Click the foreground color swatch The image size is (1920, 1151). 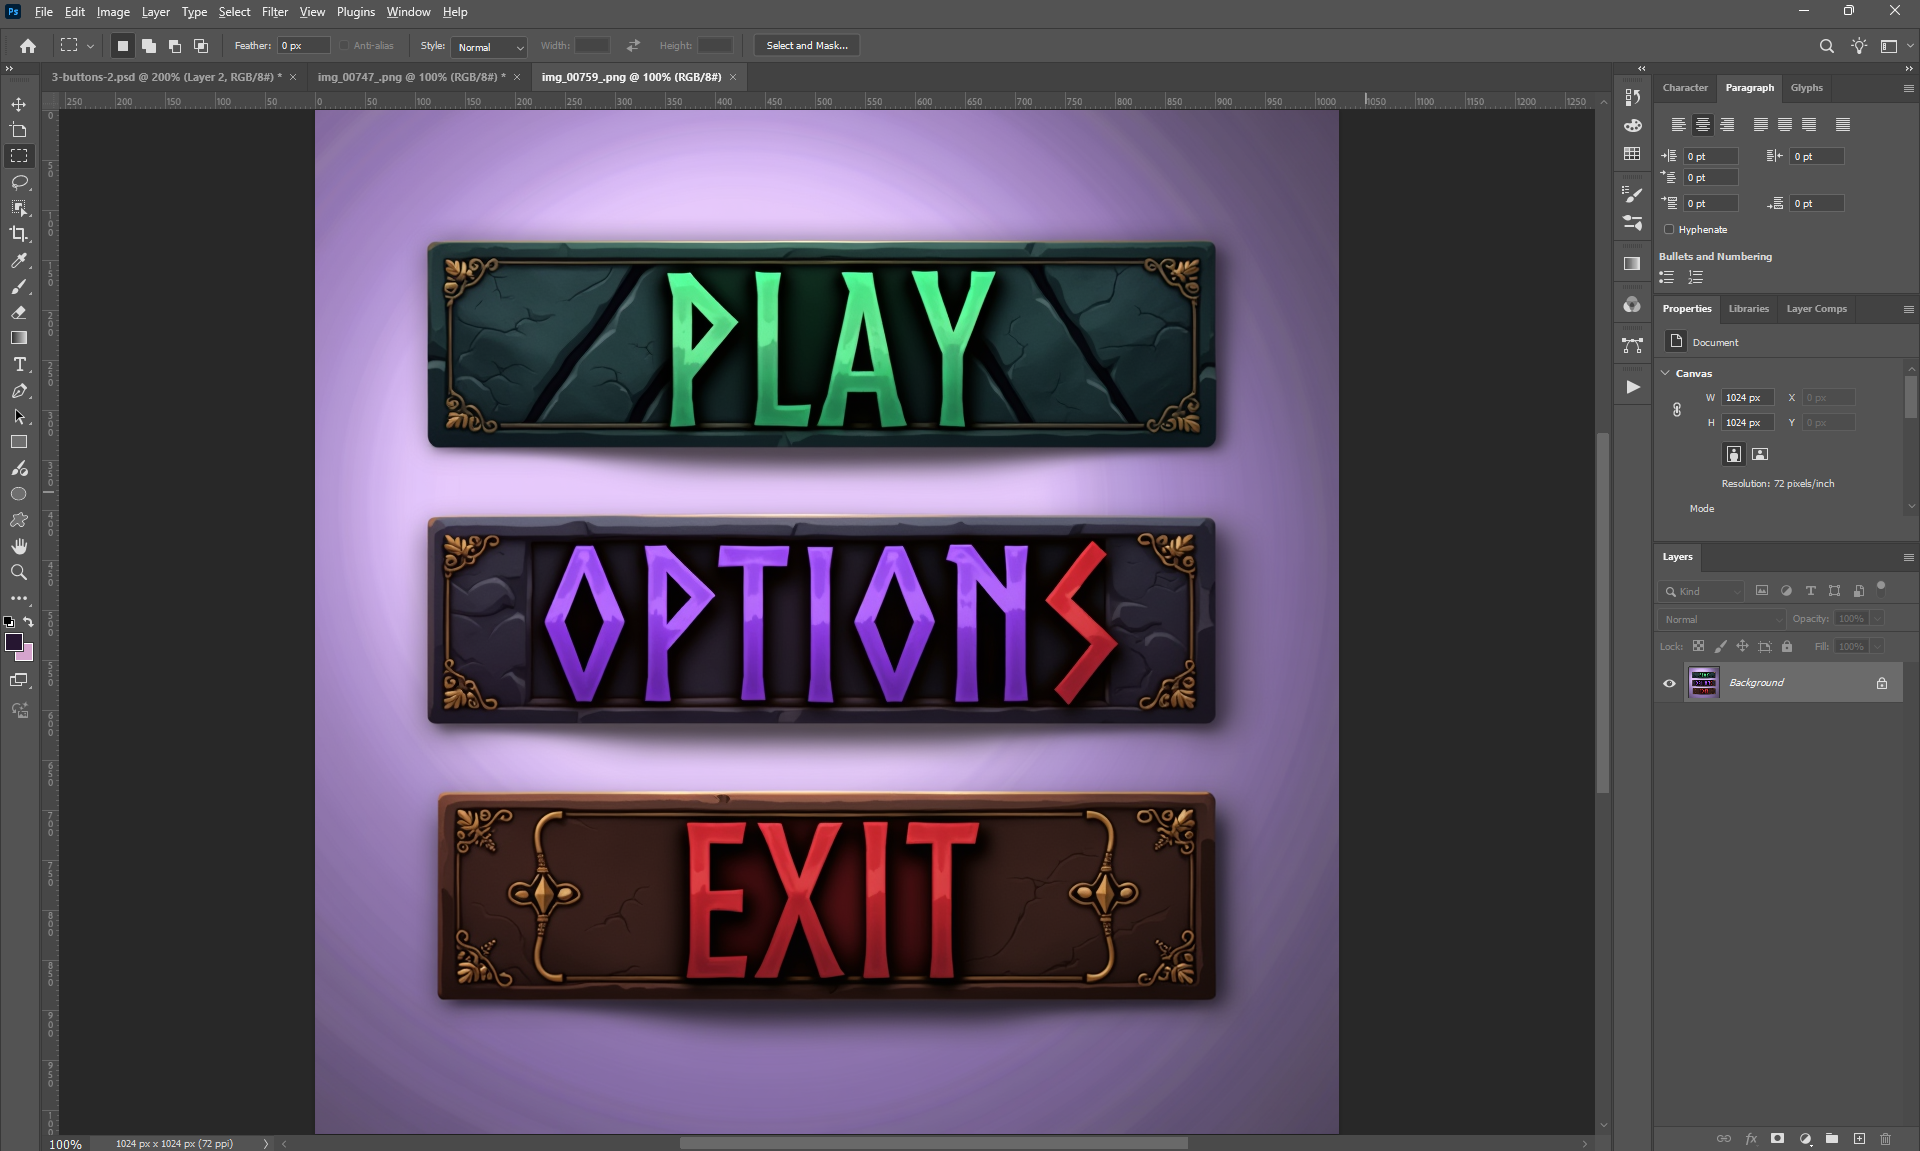click(x=13, y=641)
